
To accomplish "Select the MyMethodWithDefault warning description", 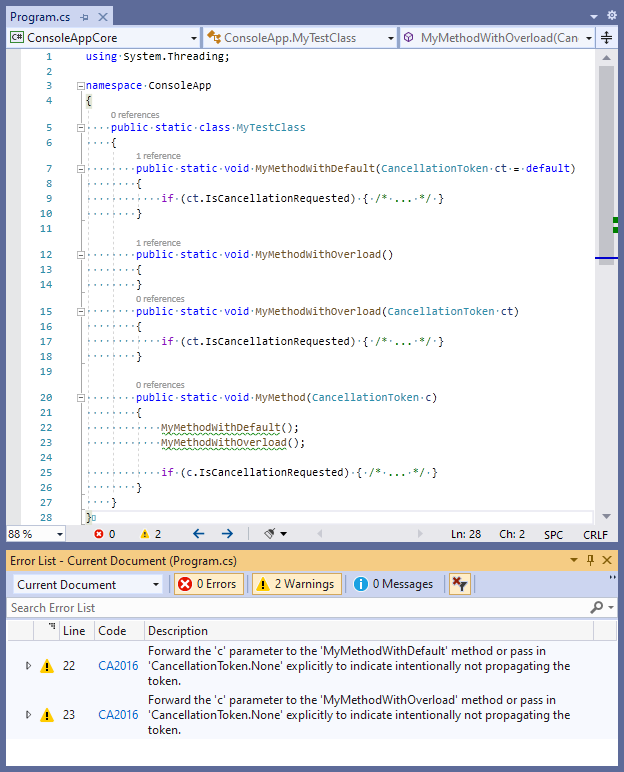I will (359, 666).
